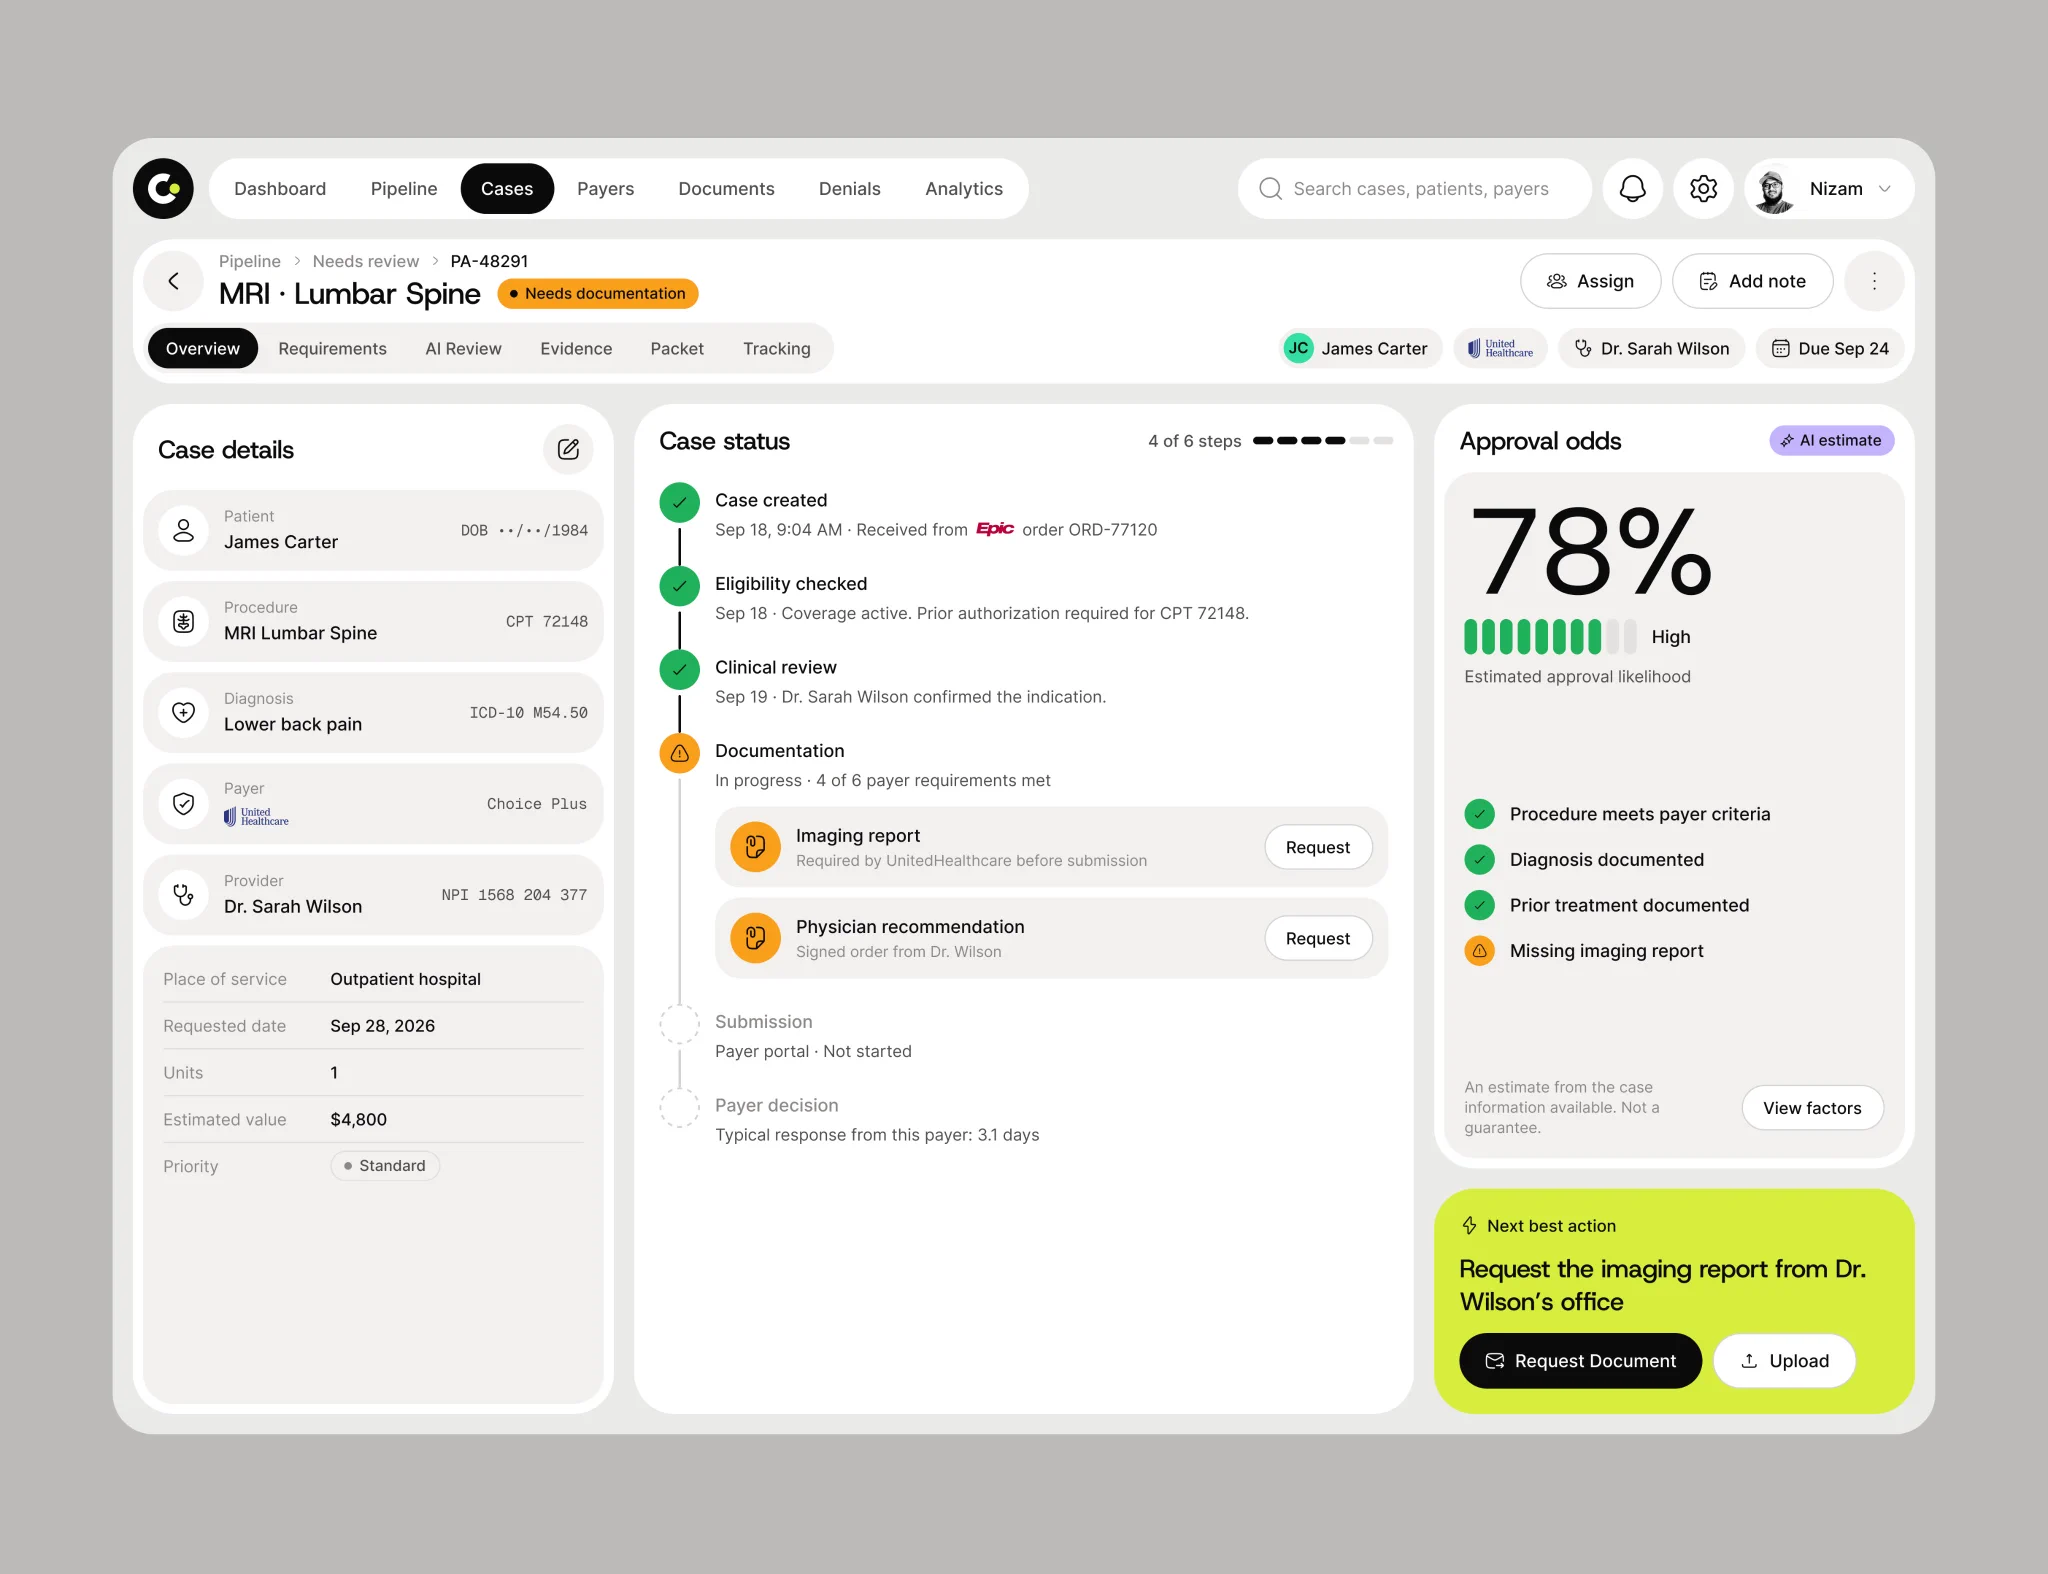Click the search magnifier icon

(x=1270, y=189)
